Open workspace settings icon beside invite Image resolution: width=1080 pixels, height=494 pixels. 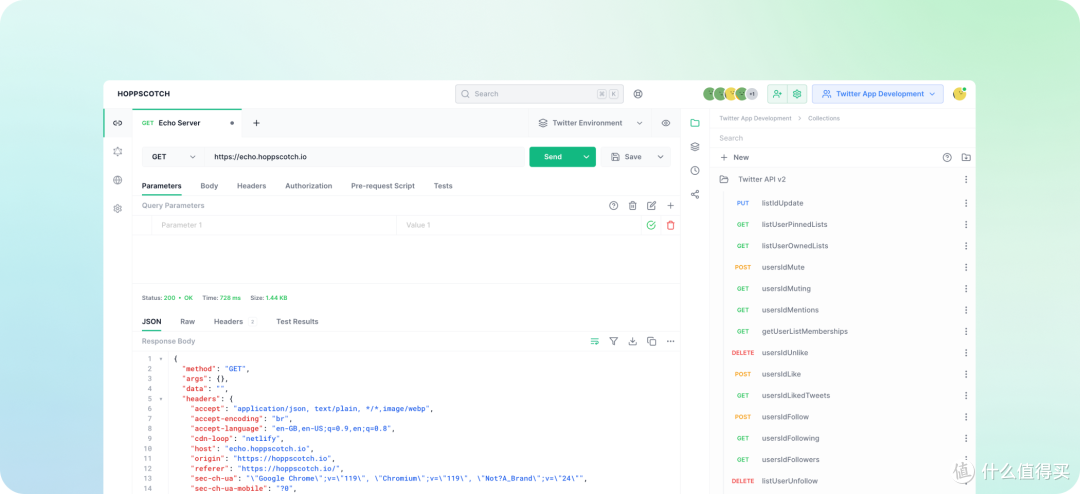coord(798,94)
